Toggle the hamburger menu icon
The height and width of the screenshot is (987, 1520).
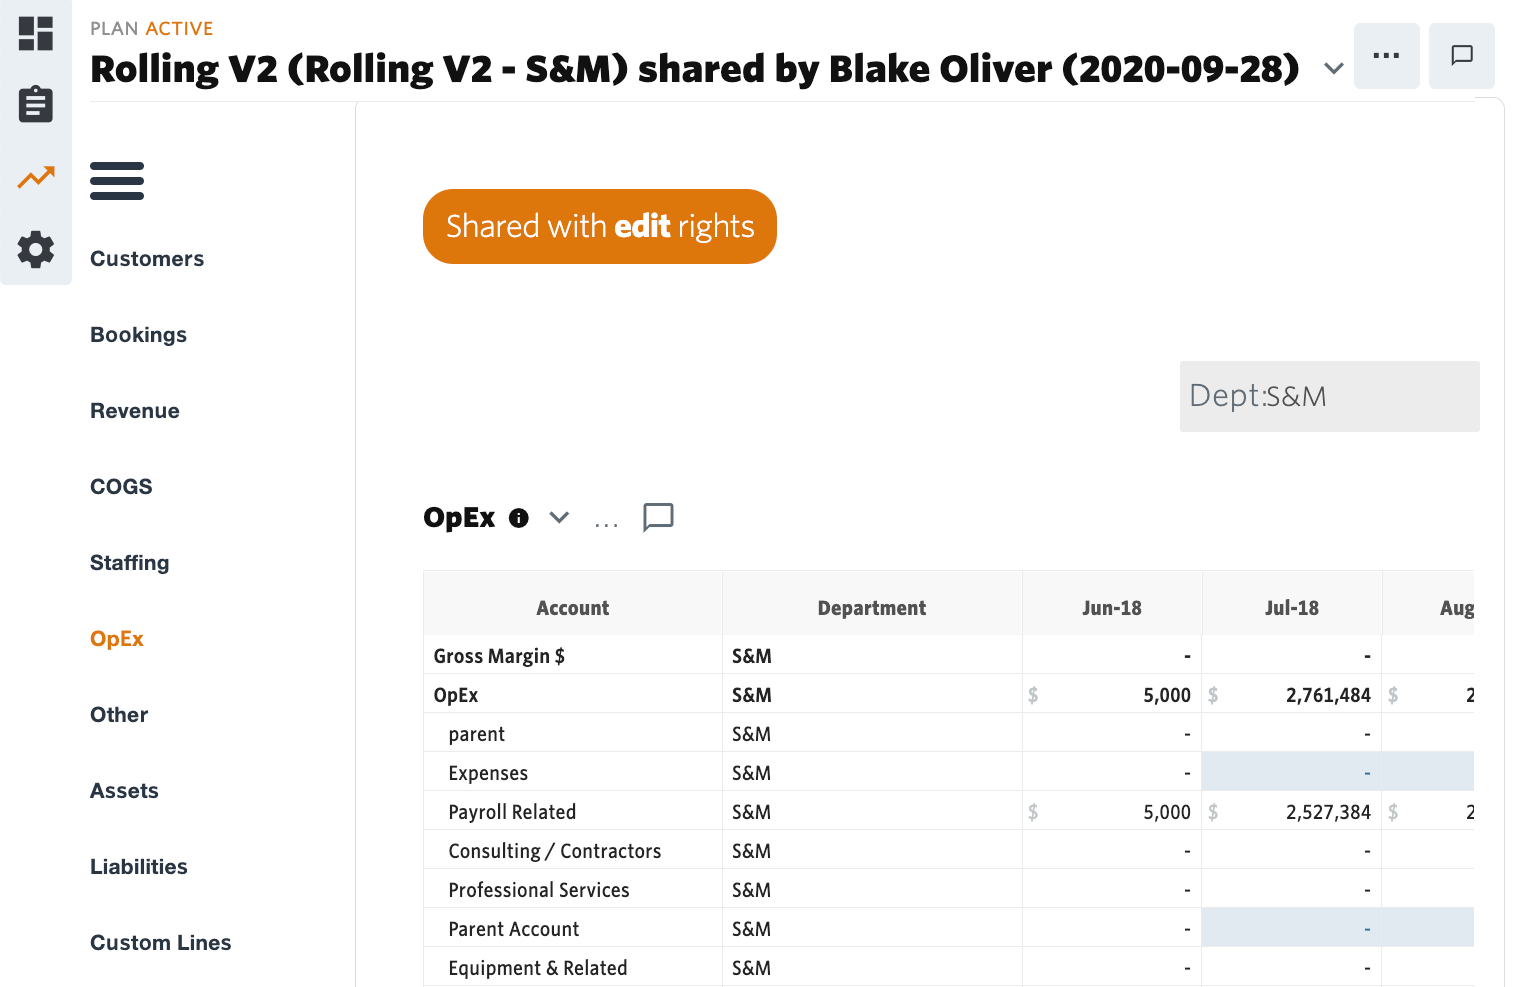[117, 181]
